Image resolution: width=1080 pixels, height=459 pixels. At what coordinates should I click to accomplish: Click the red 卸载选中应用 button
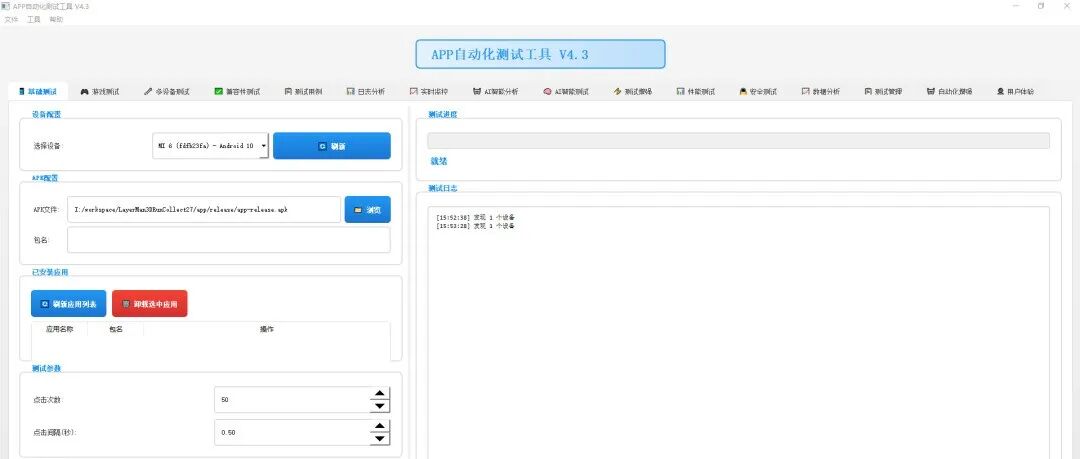(x=149, y=303)
